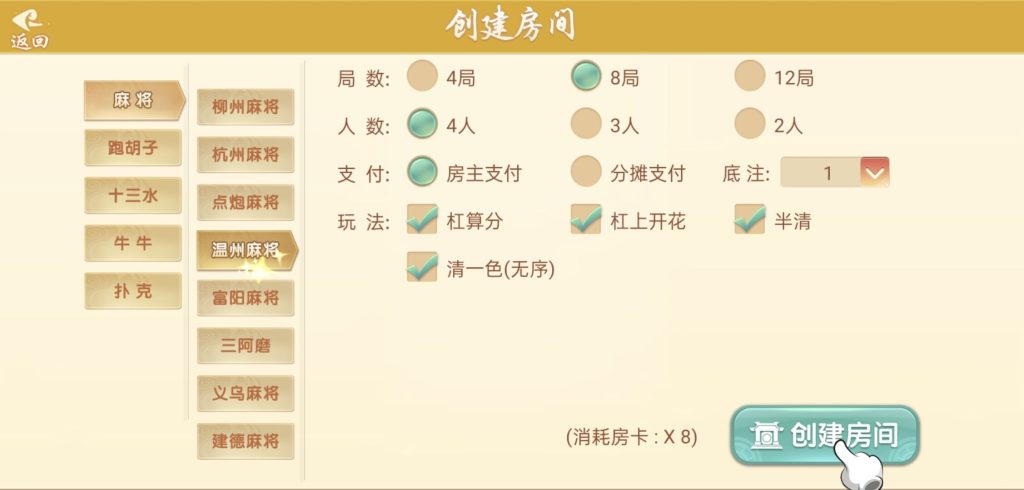1024x490 pixels.
Task: Select 分摊支付 split payment option
Action: [586, 172]
